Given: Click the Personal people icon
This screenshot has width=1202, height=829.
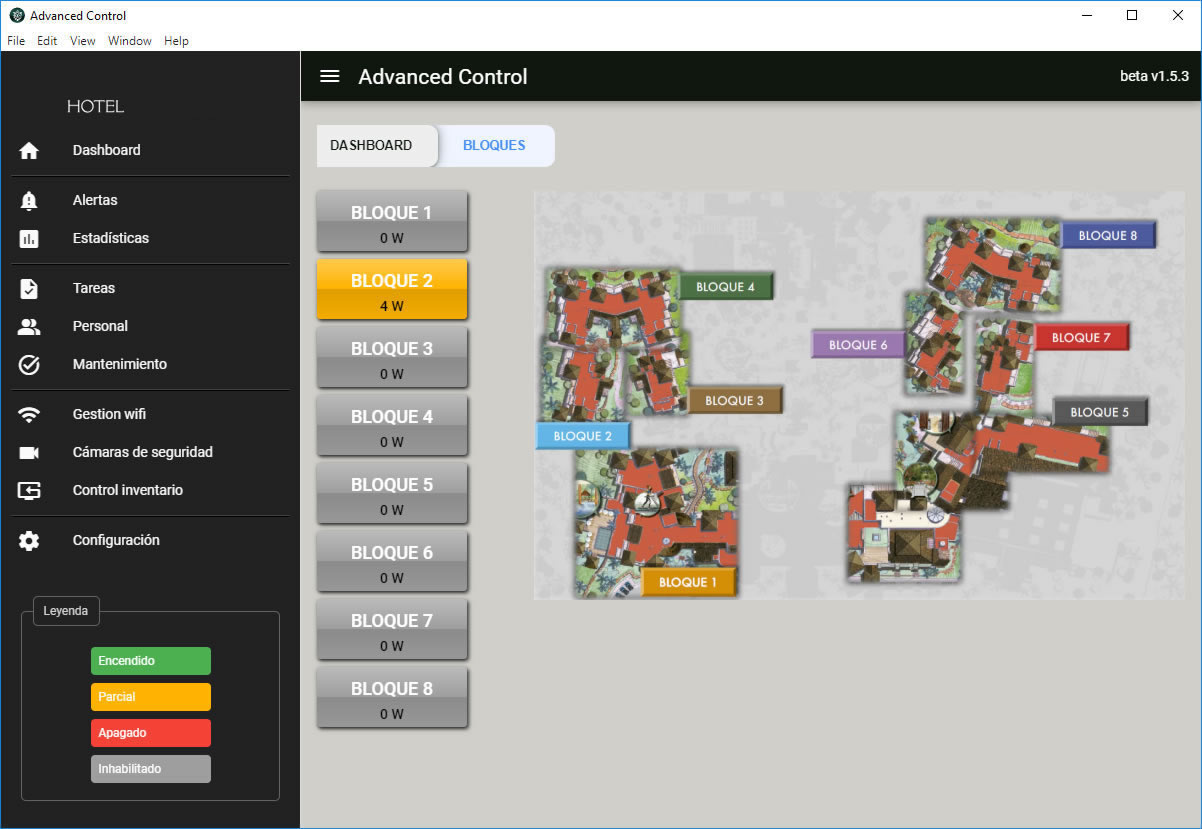Looking at the screenshot, I should (x=29, y=327).
